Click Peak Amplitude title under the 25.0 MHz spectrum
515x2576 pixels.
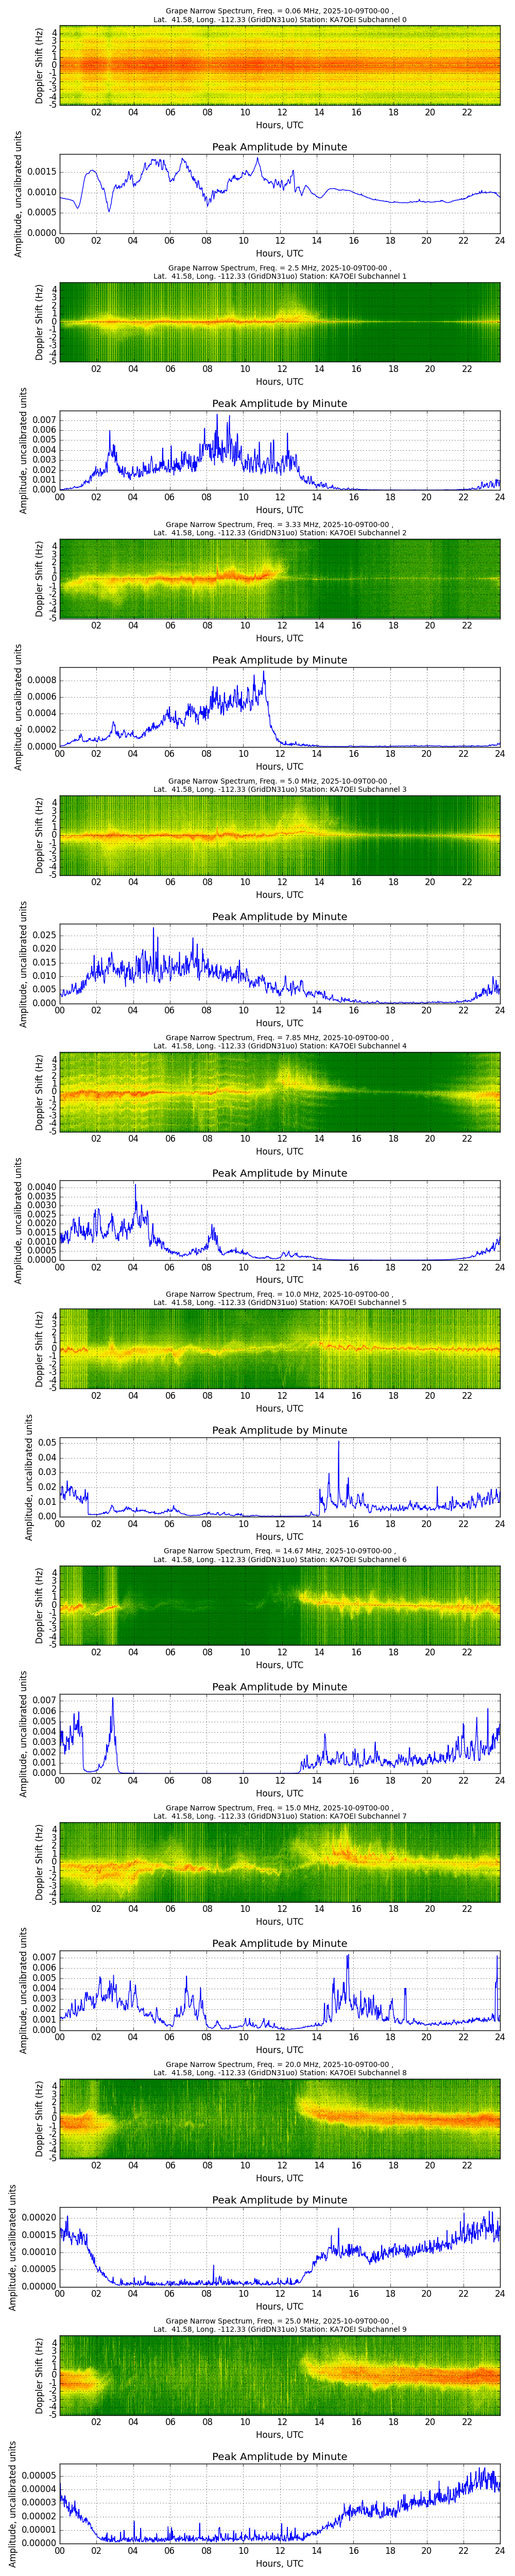[280, 2456]
